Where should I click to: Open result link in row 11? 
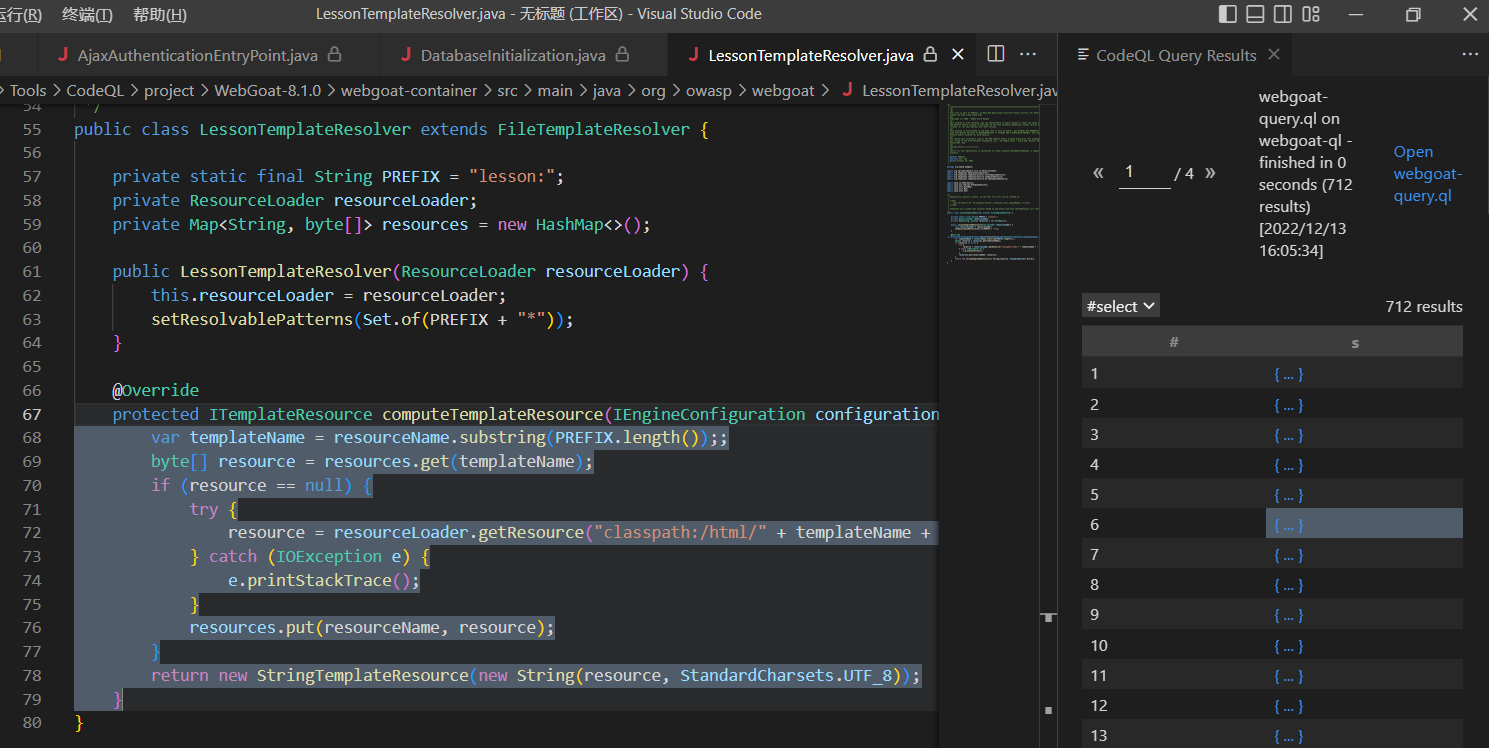1288,675
